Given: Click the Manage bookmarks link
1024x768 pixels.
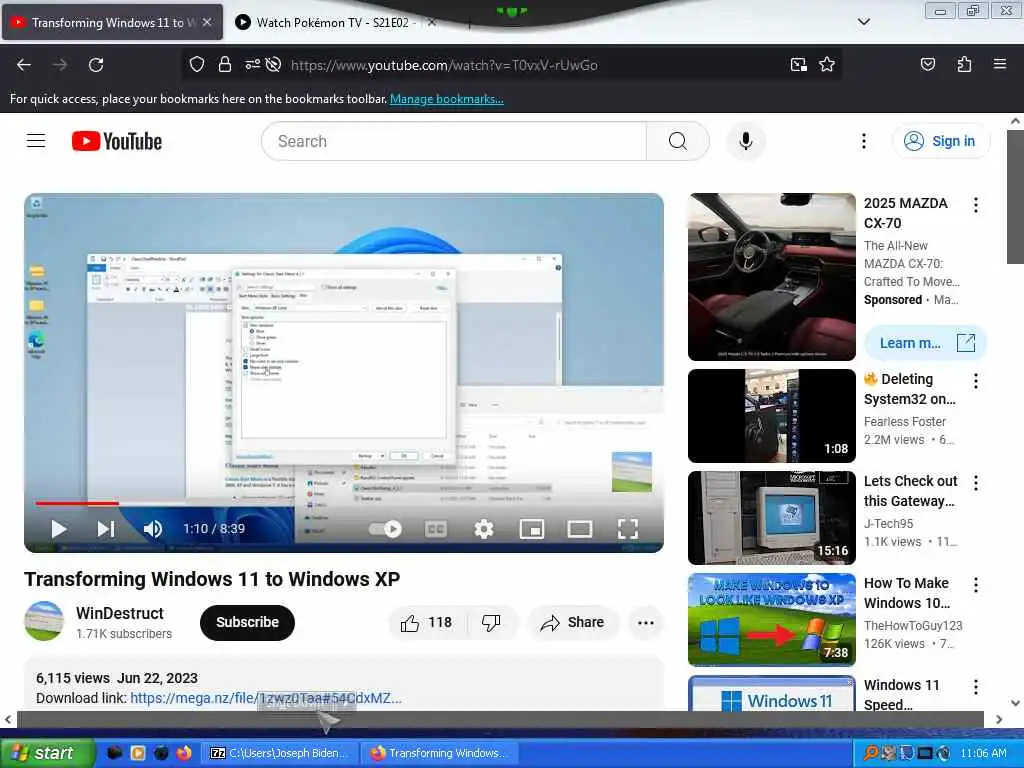Looking at the screenshot, I should (x=447, y=99).
